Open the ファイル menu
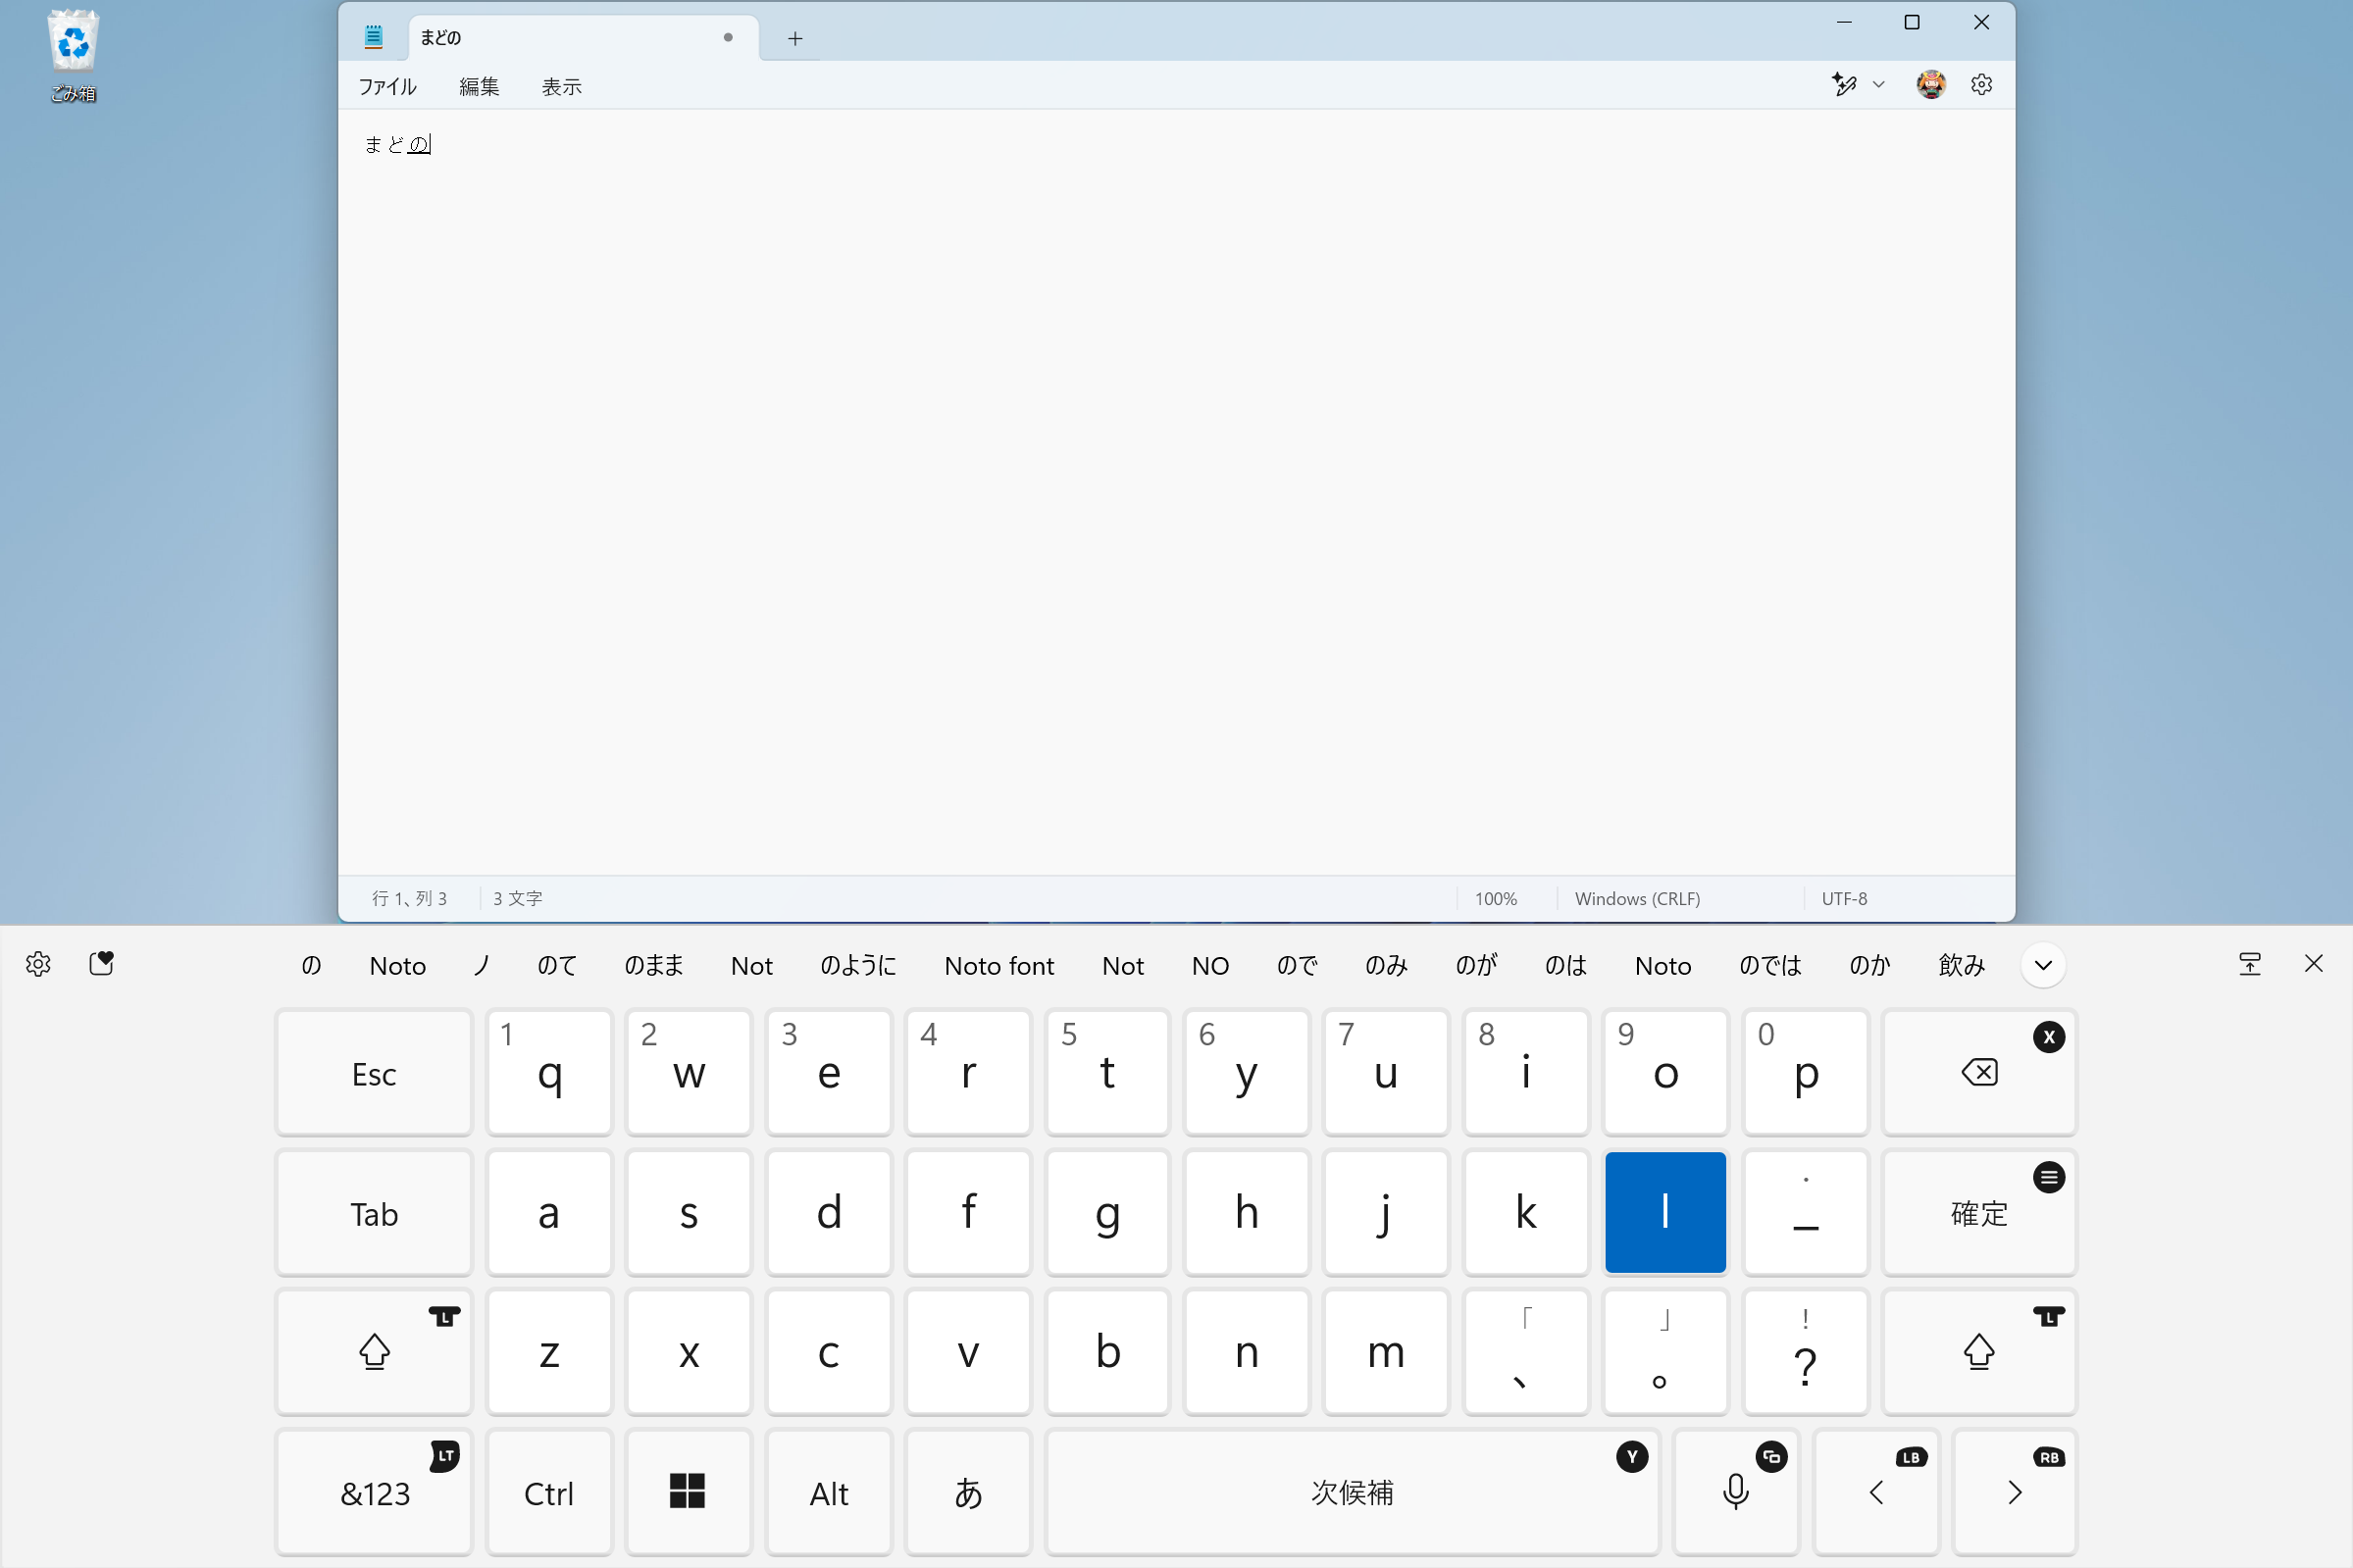The height and width of the screenshot is (1568, 2353). (x=387, y=87)
